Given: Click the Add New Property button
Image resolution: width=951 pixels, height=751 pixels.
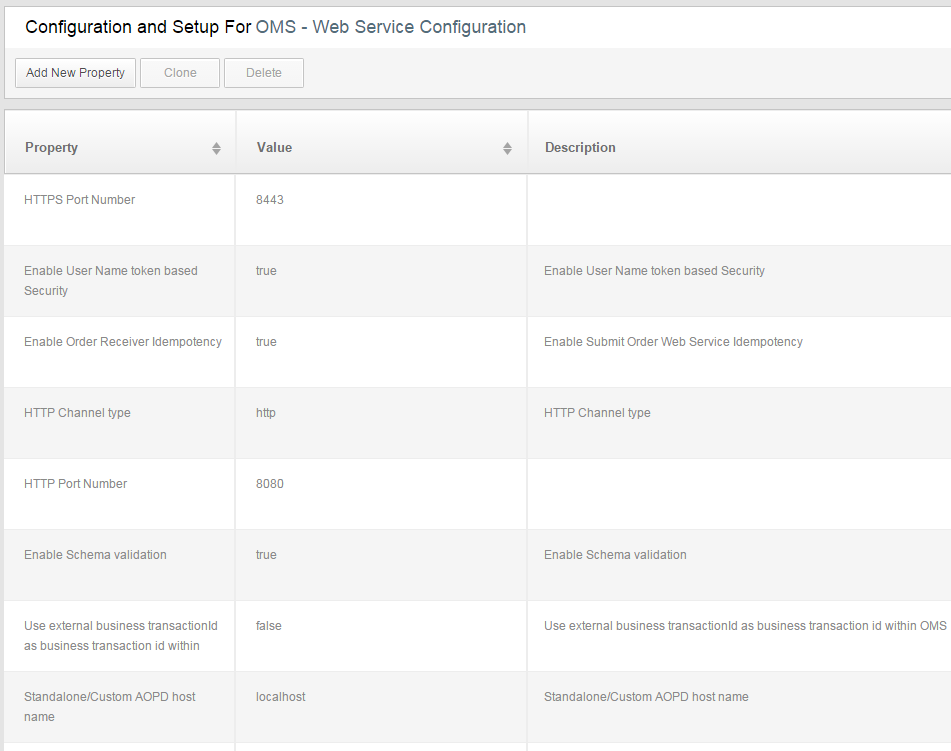Looking at the screenshot, I should coord(76,73).
